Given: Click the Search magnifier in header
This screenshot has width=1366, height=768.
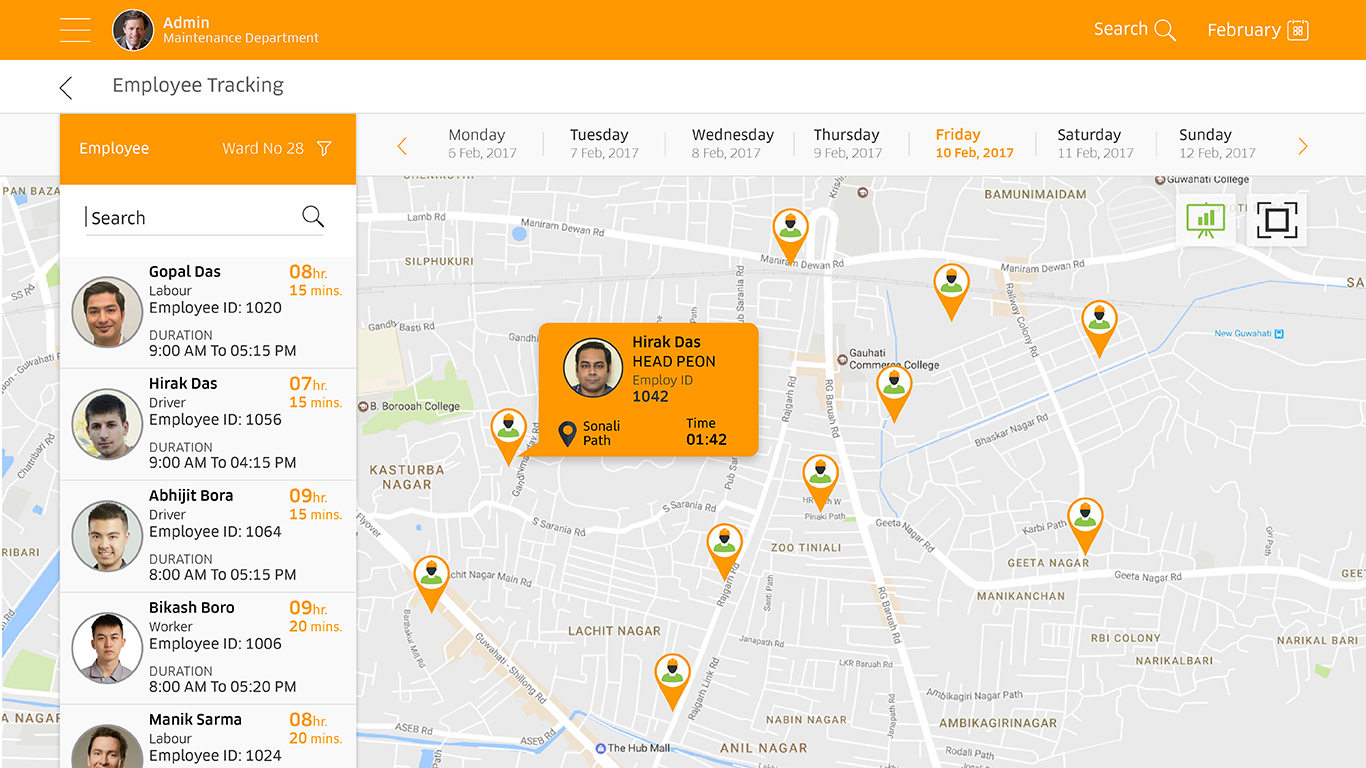Looking at the screenshot, I should pyautogui.click(x=1165, y=30).
